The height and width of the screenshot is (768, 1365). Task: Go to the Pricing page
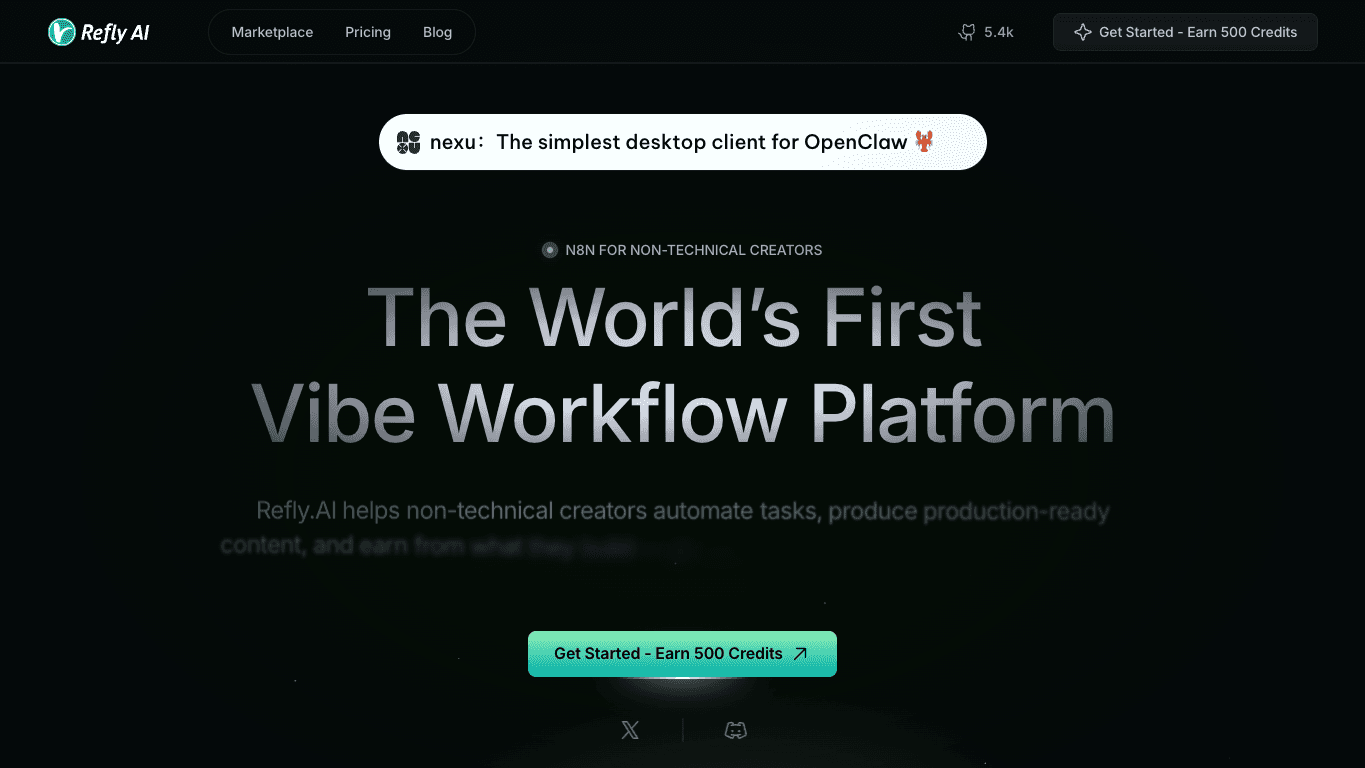368,32
